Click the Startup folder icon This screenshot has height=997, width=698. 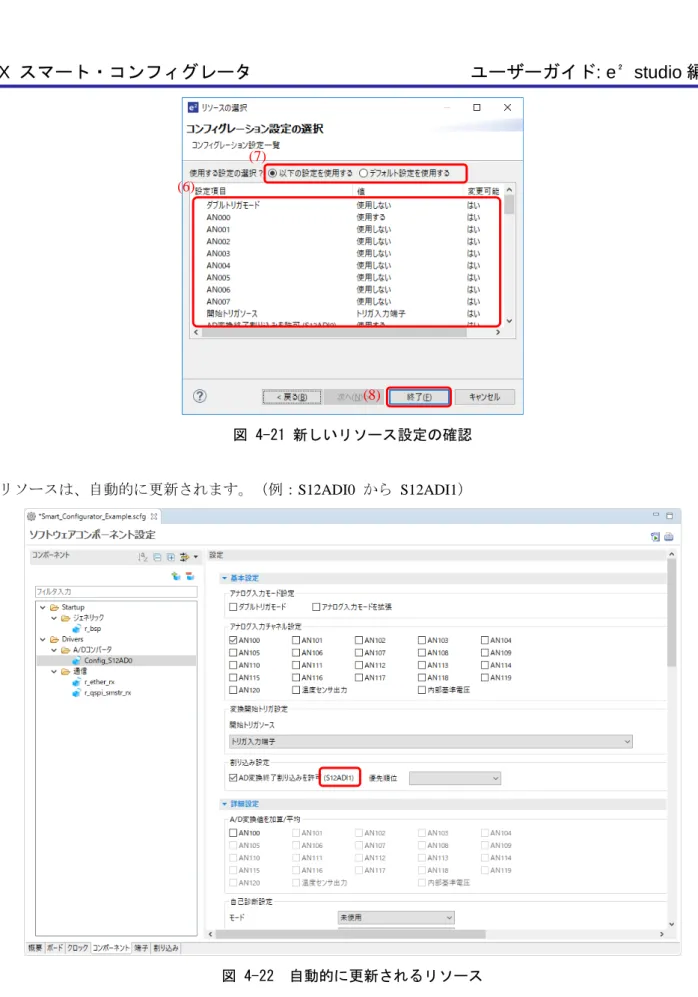(x=55, y=607)
